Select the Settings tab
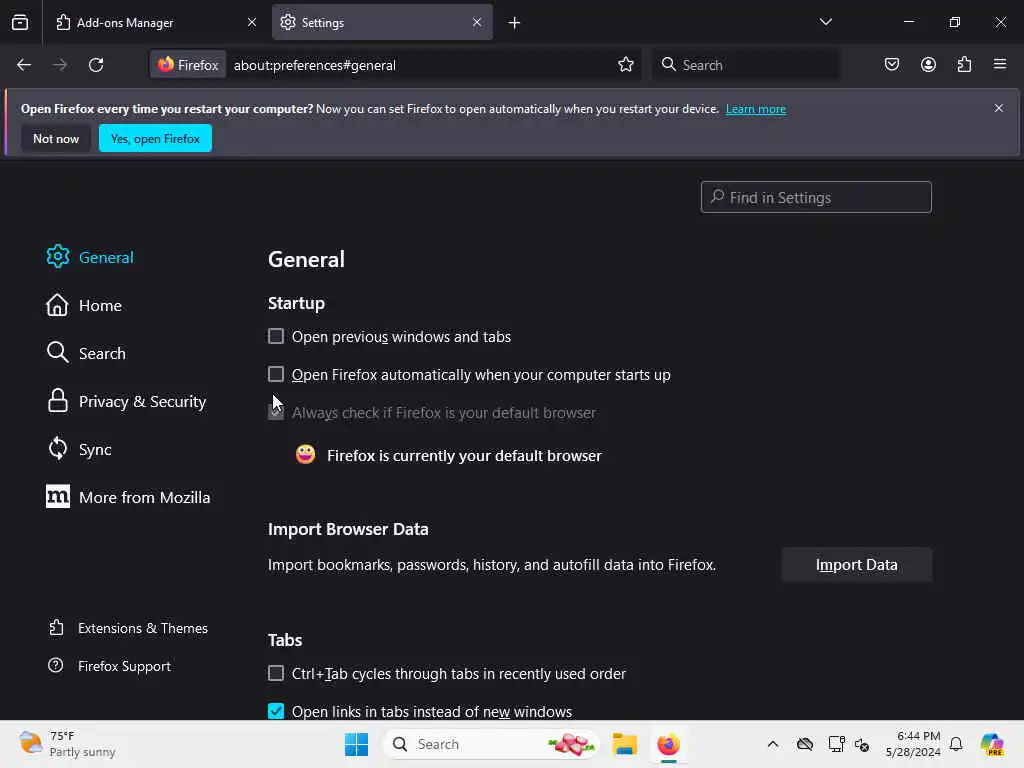This screenshot has width=1024, height=768. 382,22
